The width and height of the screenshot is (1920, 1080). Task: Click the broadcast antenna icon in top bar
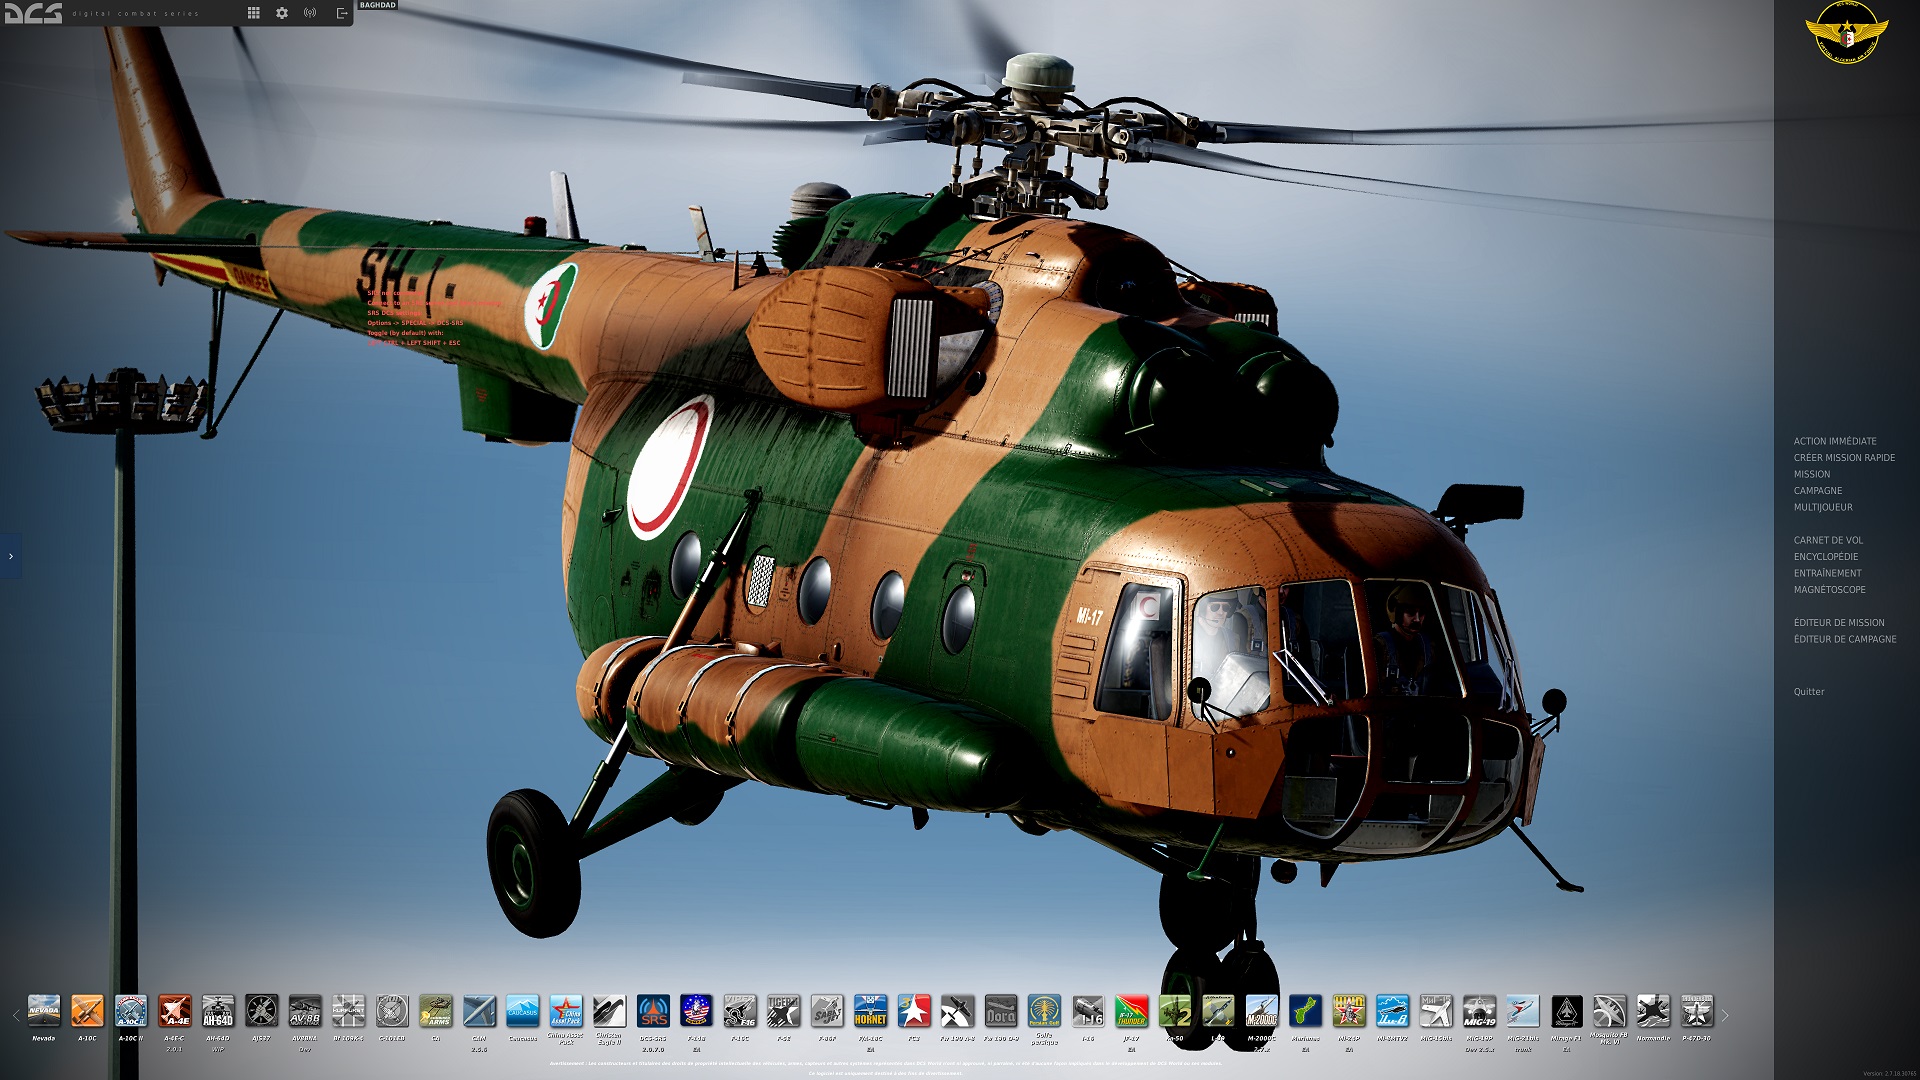point(310,13)
